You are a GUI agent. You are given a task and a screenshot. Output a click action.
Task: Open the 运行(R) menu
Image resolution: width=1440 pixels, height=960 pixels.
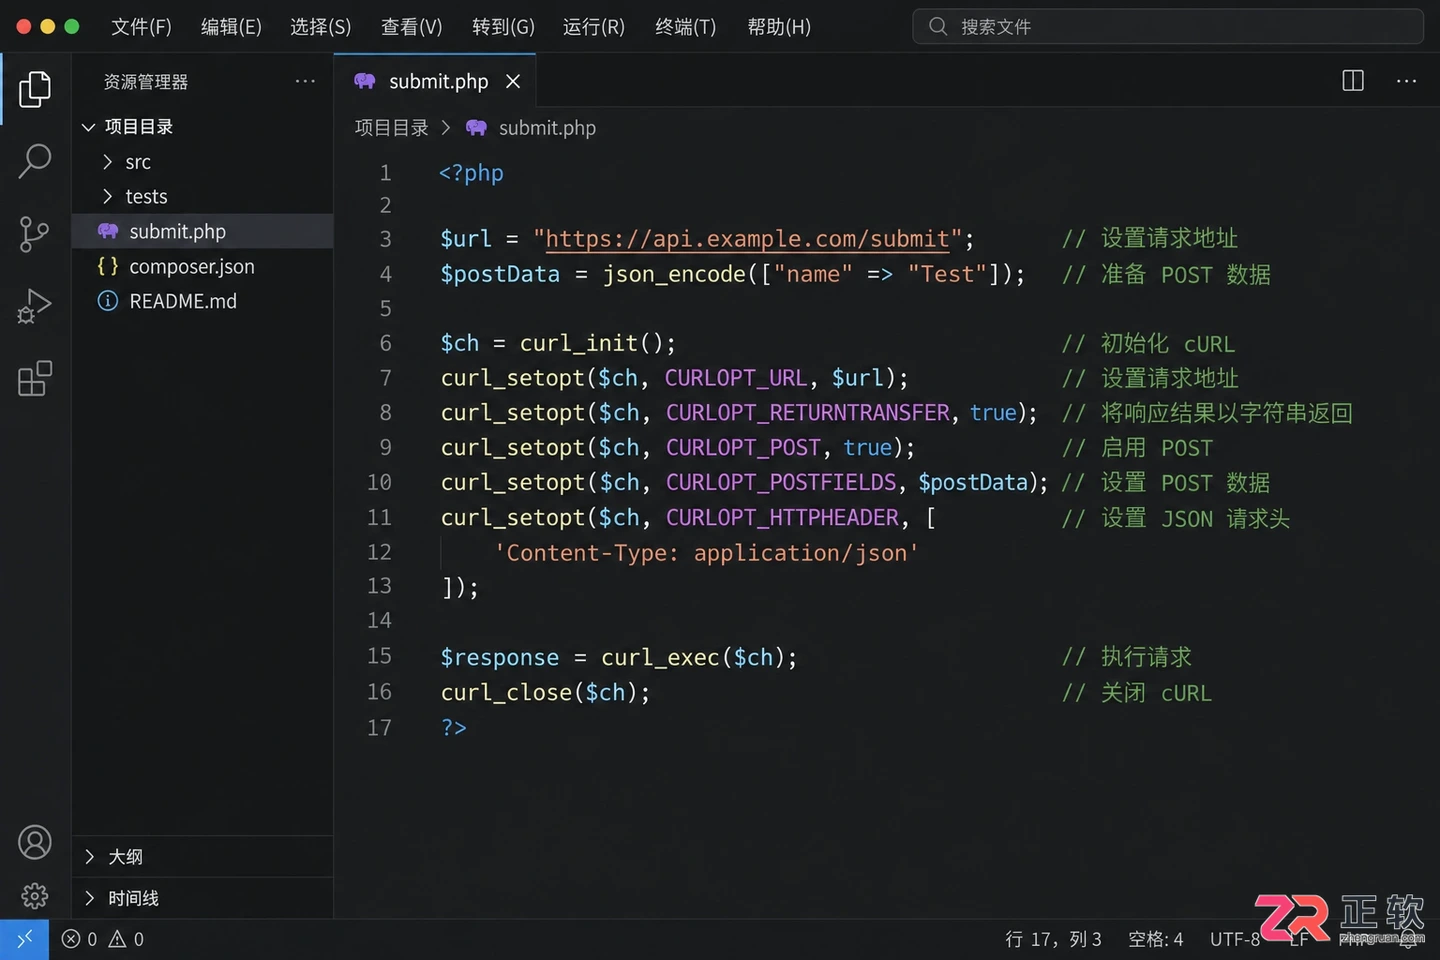pyautogui.click(x=594, y=27)
